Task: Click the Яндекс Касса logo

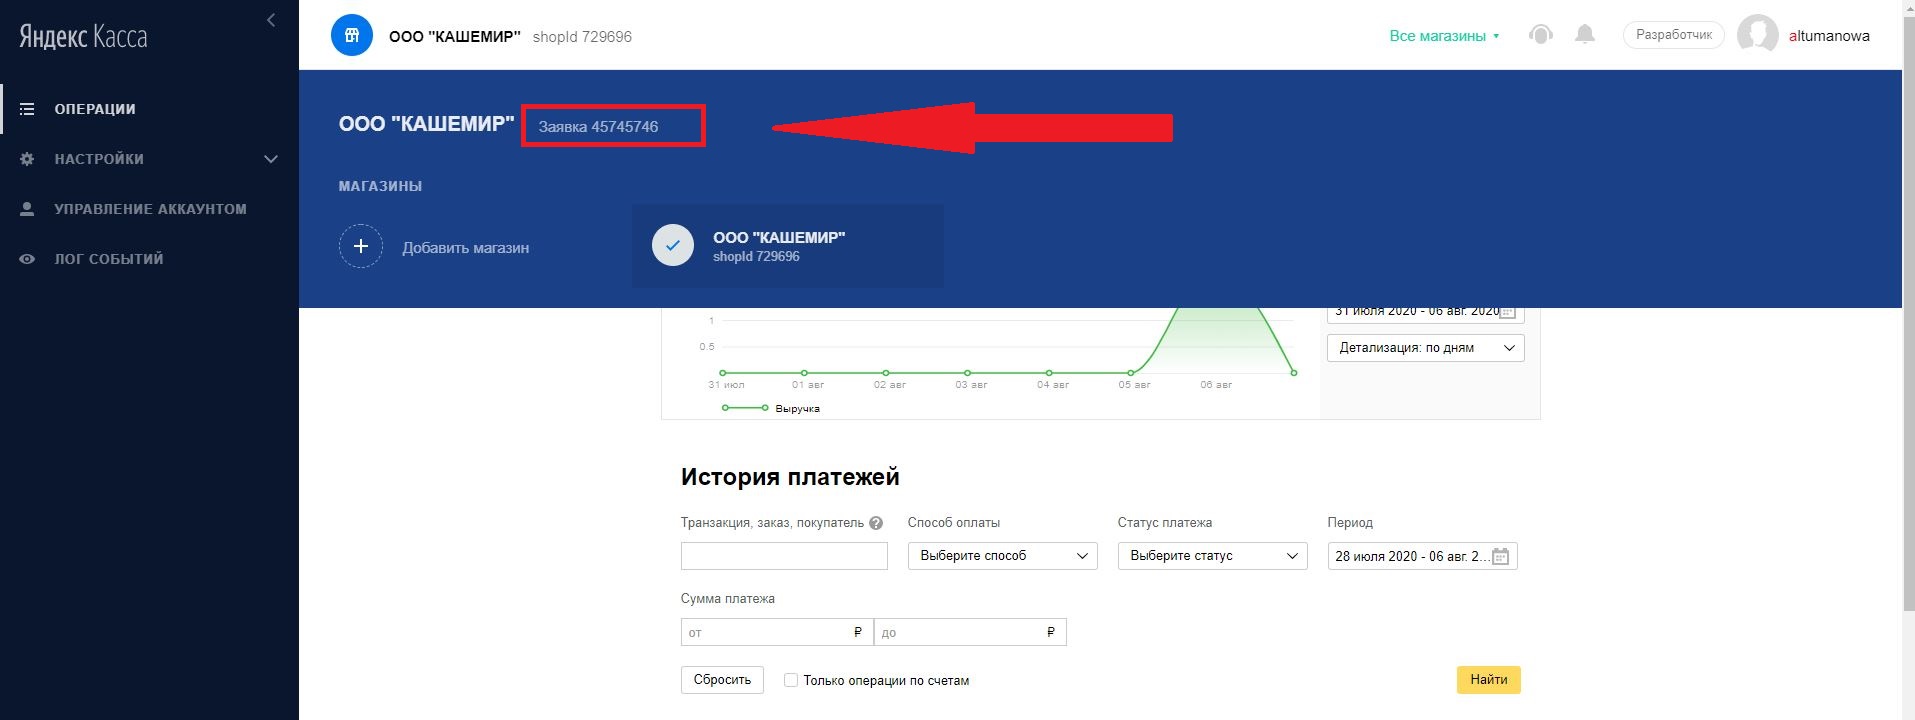Action: tap(83, 37)
